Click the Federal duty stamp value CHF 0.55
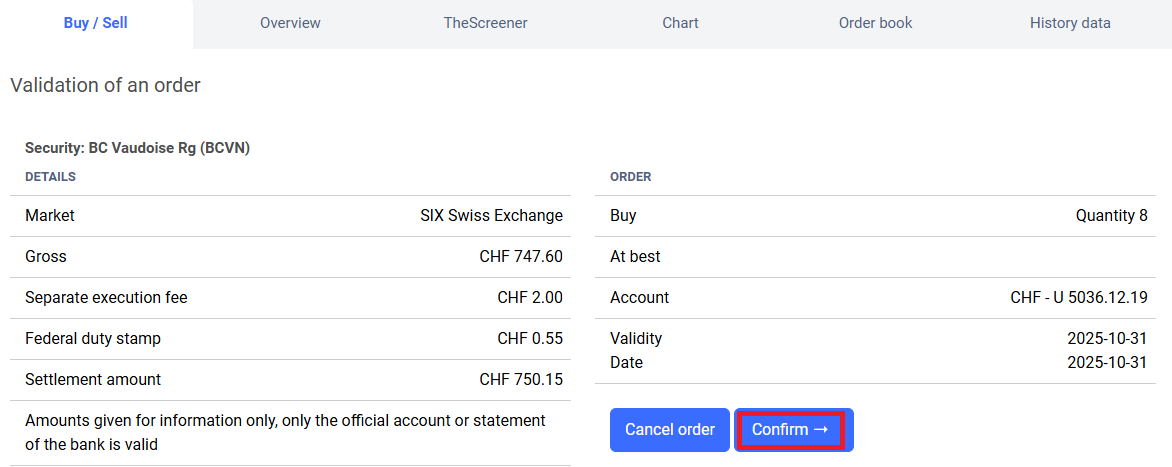 pos(529,339)
